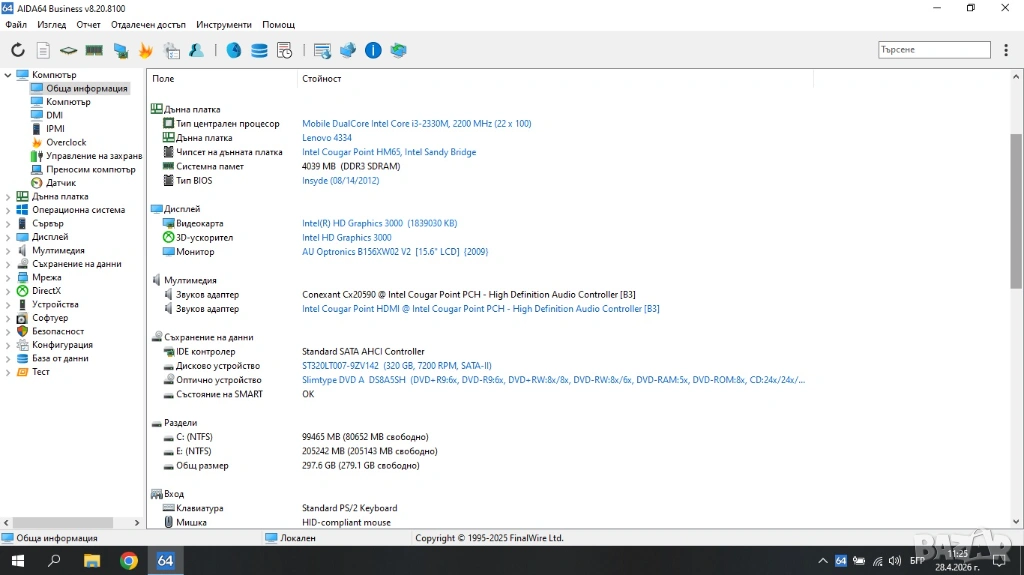
Task: Open AIDA64 from the Windows taskbar
Action: click(165, 561)
